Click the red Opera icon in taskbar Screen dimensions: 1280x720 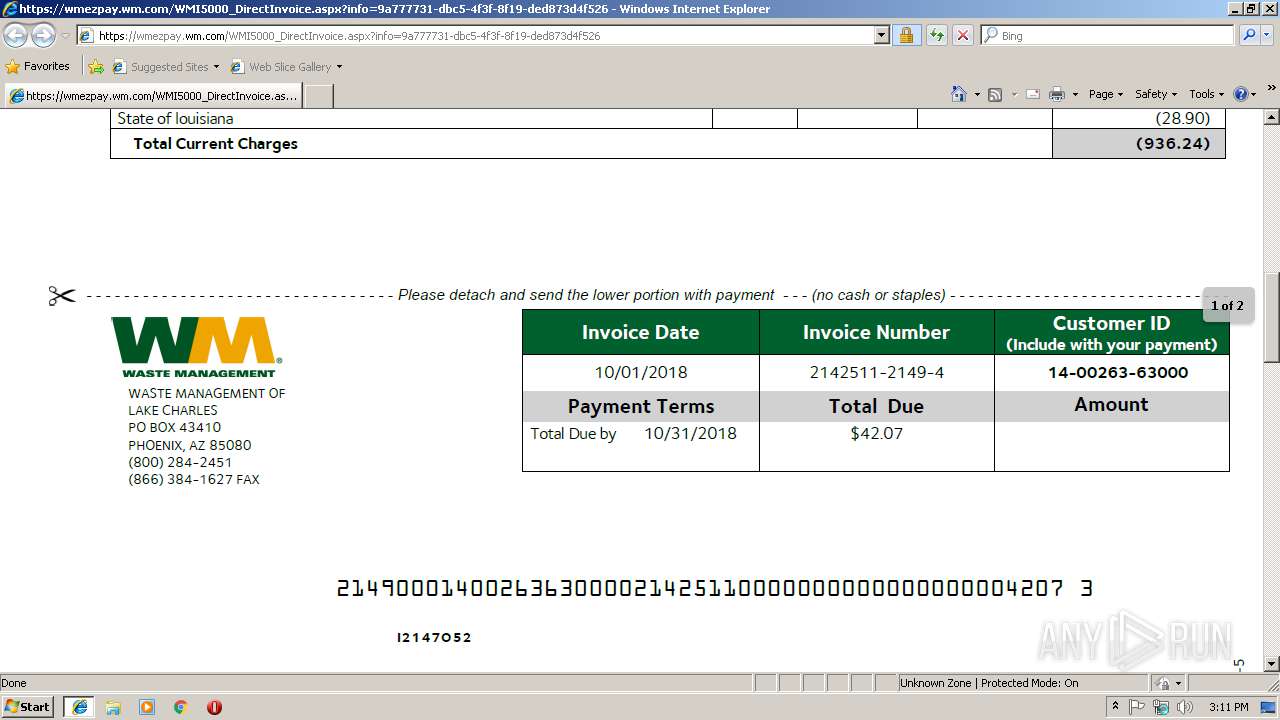pyautogui.click(x=214, y=707)
